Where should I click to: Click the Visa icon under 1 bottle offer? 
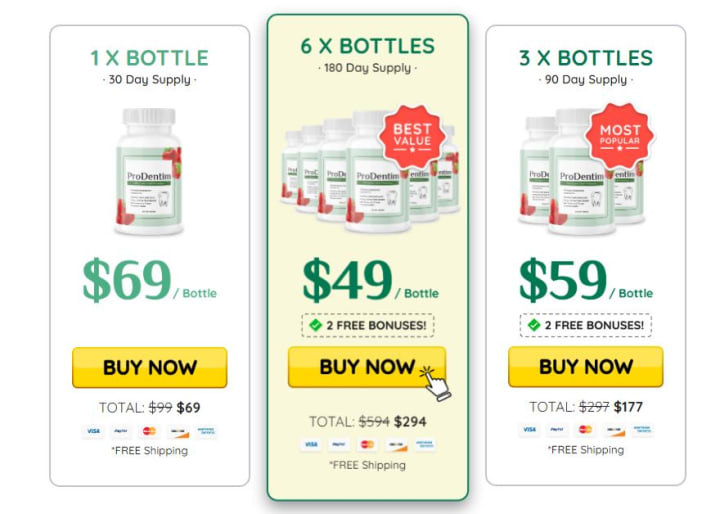[x=93, y=431]
